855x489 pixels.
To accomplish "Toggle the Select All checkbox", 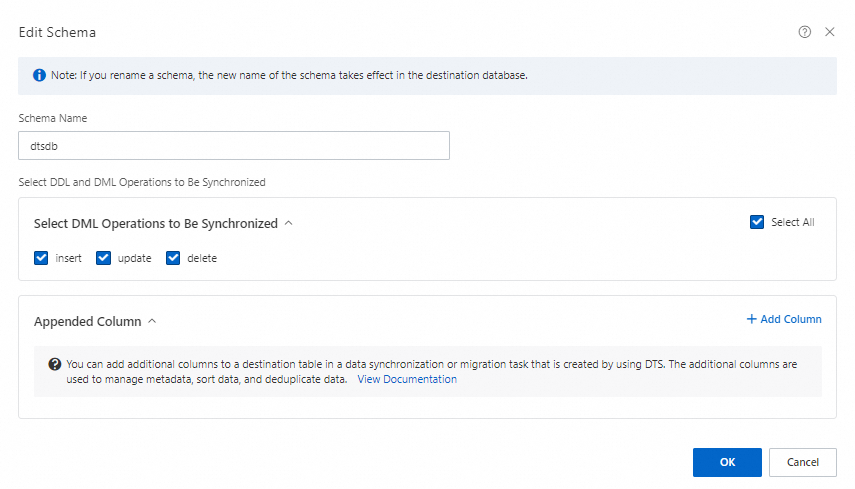I will point(757,222).
